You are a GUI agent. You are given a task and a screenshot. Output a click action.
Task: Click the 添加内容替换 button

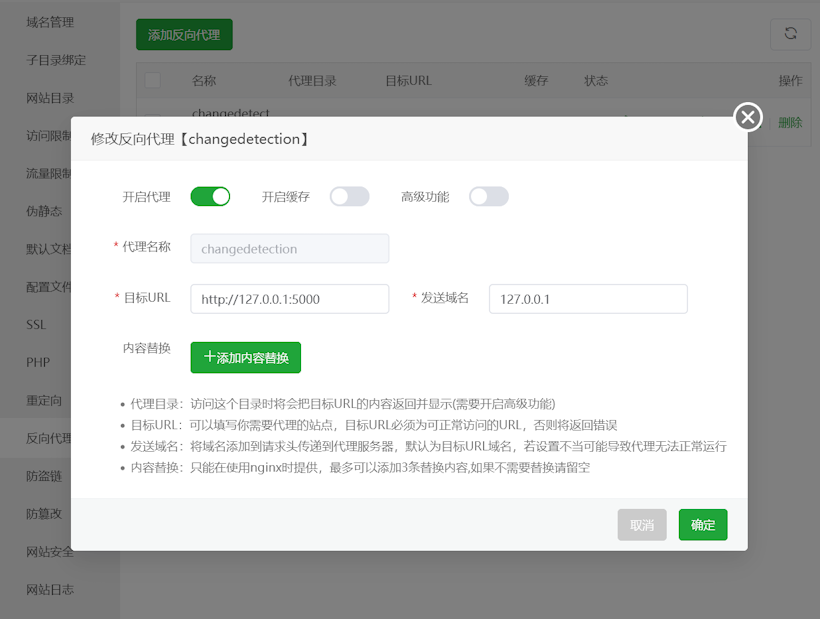pyautogui.click(x=245, y=356)
